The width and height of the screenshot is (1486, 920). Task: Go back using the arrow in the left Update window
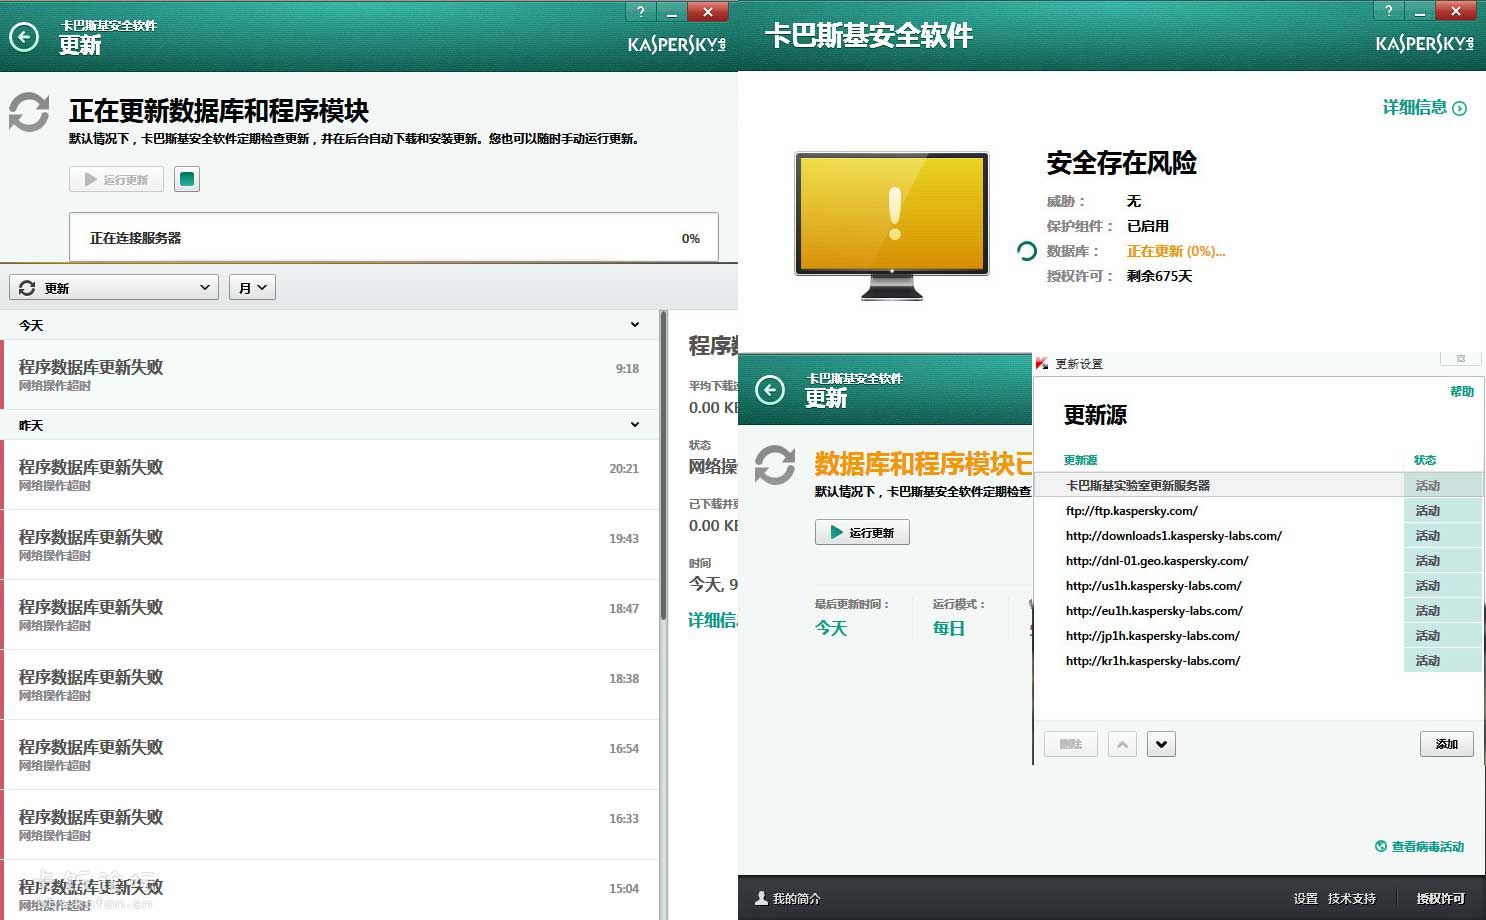[24, 38]
